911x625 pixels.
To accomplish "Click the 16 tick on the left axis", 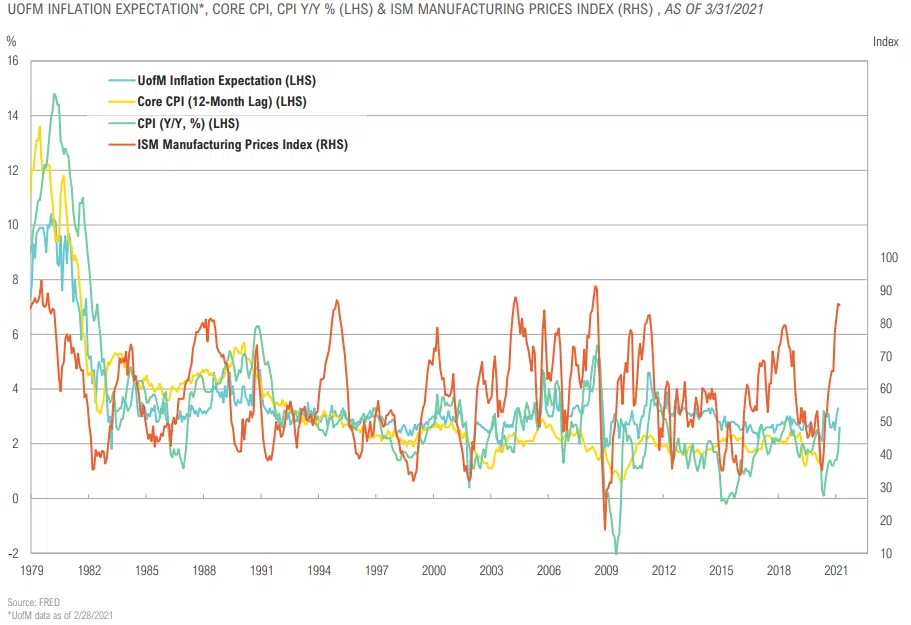I will point(12,61).
